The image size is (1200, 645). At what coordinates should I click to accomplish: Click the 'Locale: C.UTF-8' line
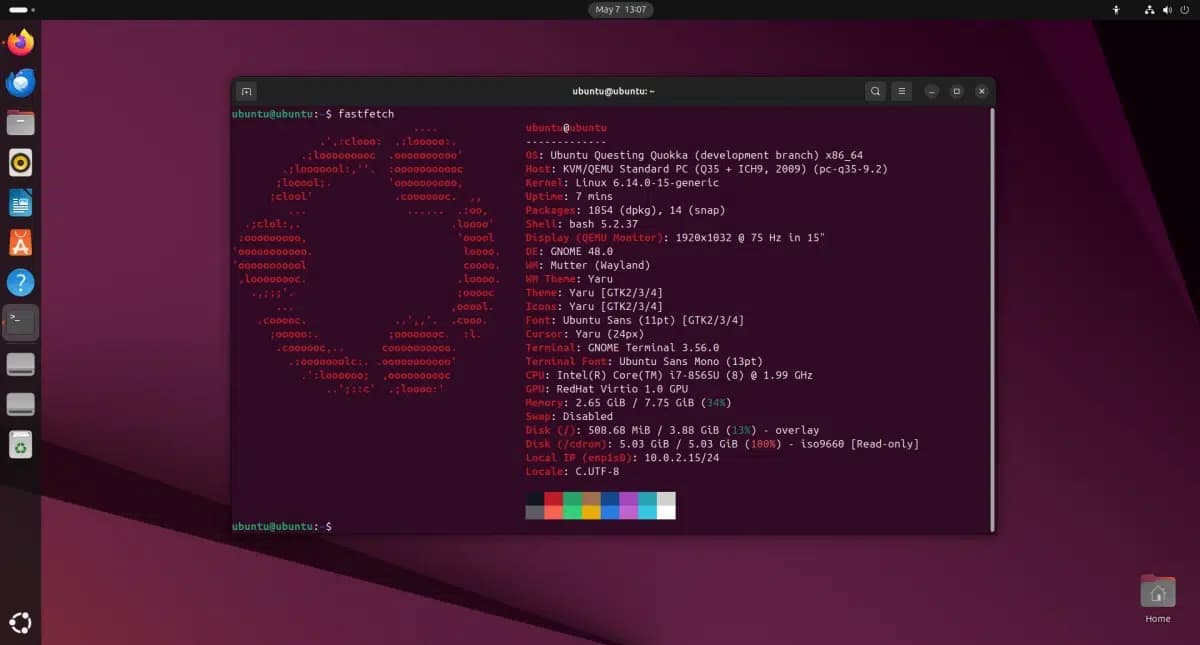pos(572,472)
